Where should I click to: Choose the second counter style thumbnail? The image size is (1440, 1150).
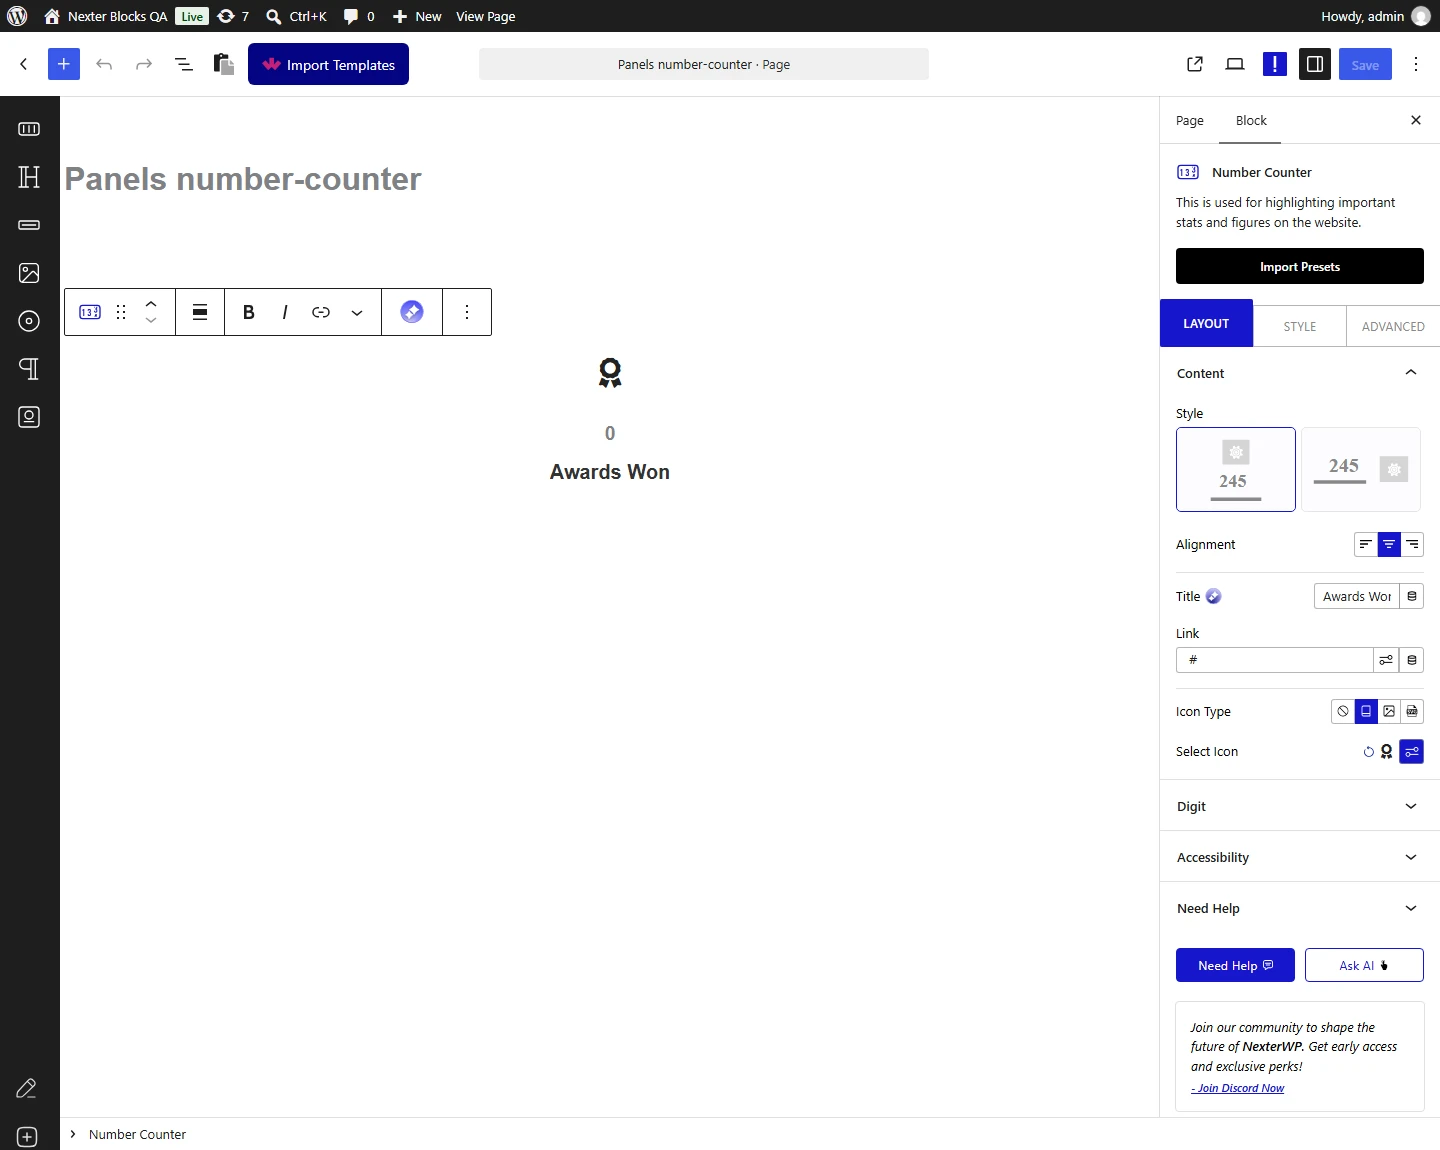(x=1361, y=469)
